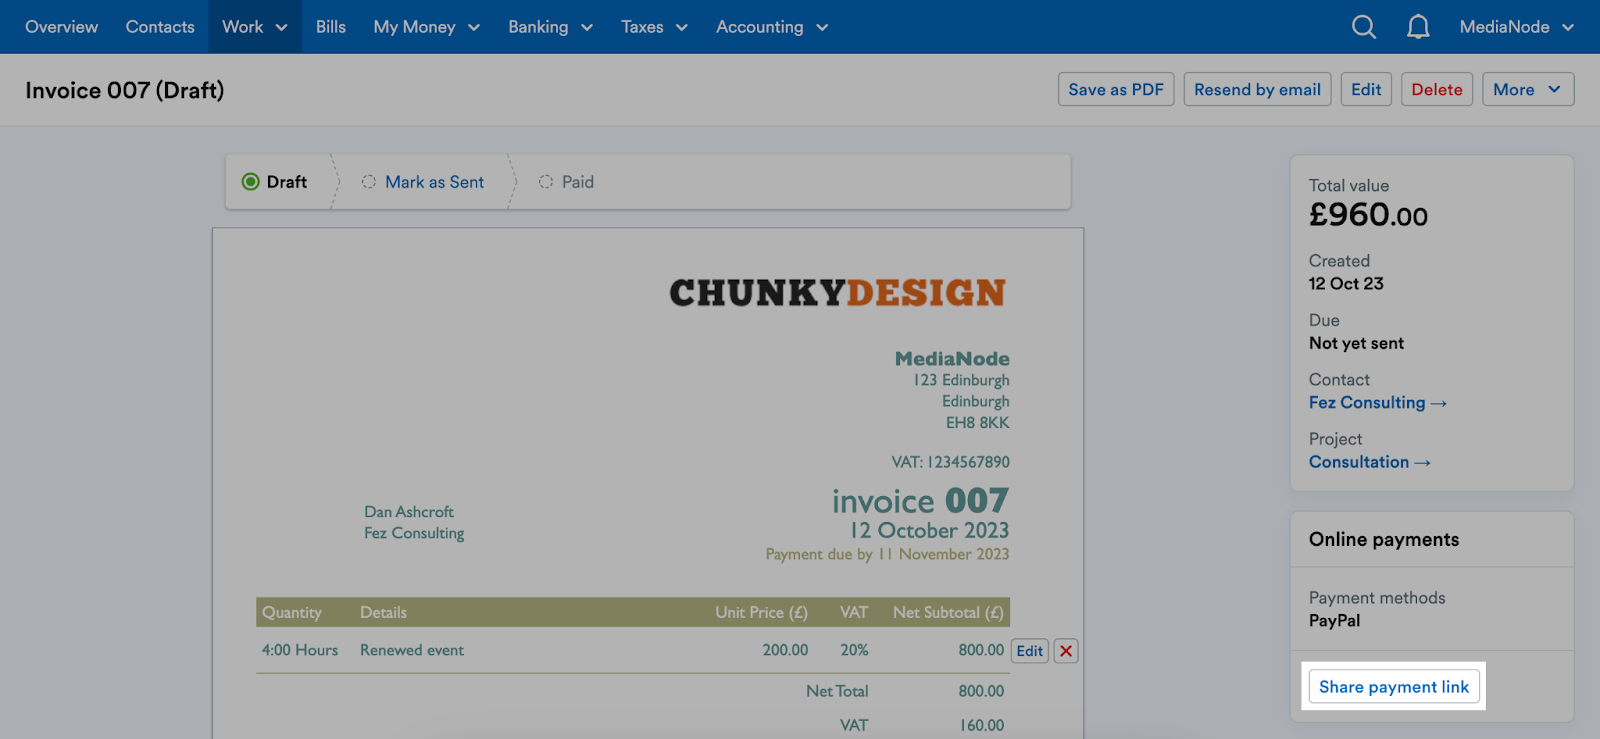Open the Consultation project link
1600x739 pixels.
point(1370,462)
